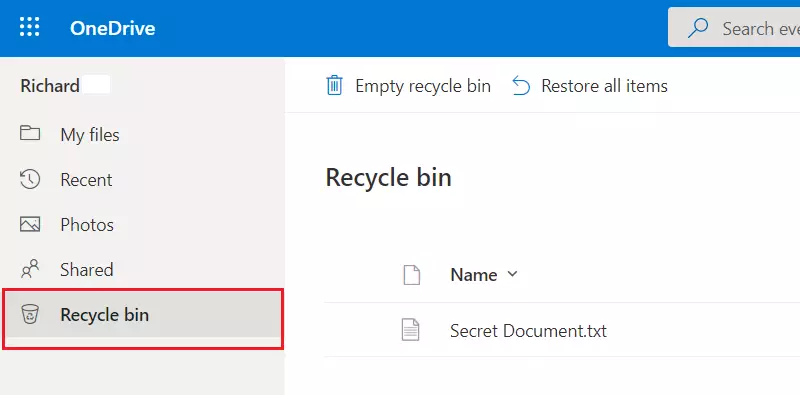Click the Shared people icon

(30, 269)
